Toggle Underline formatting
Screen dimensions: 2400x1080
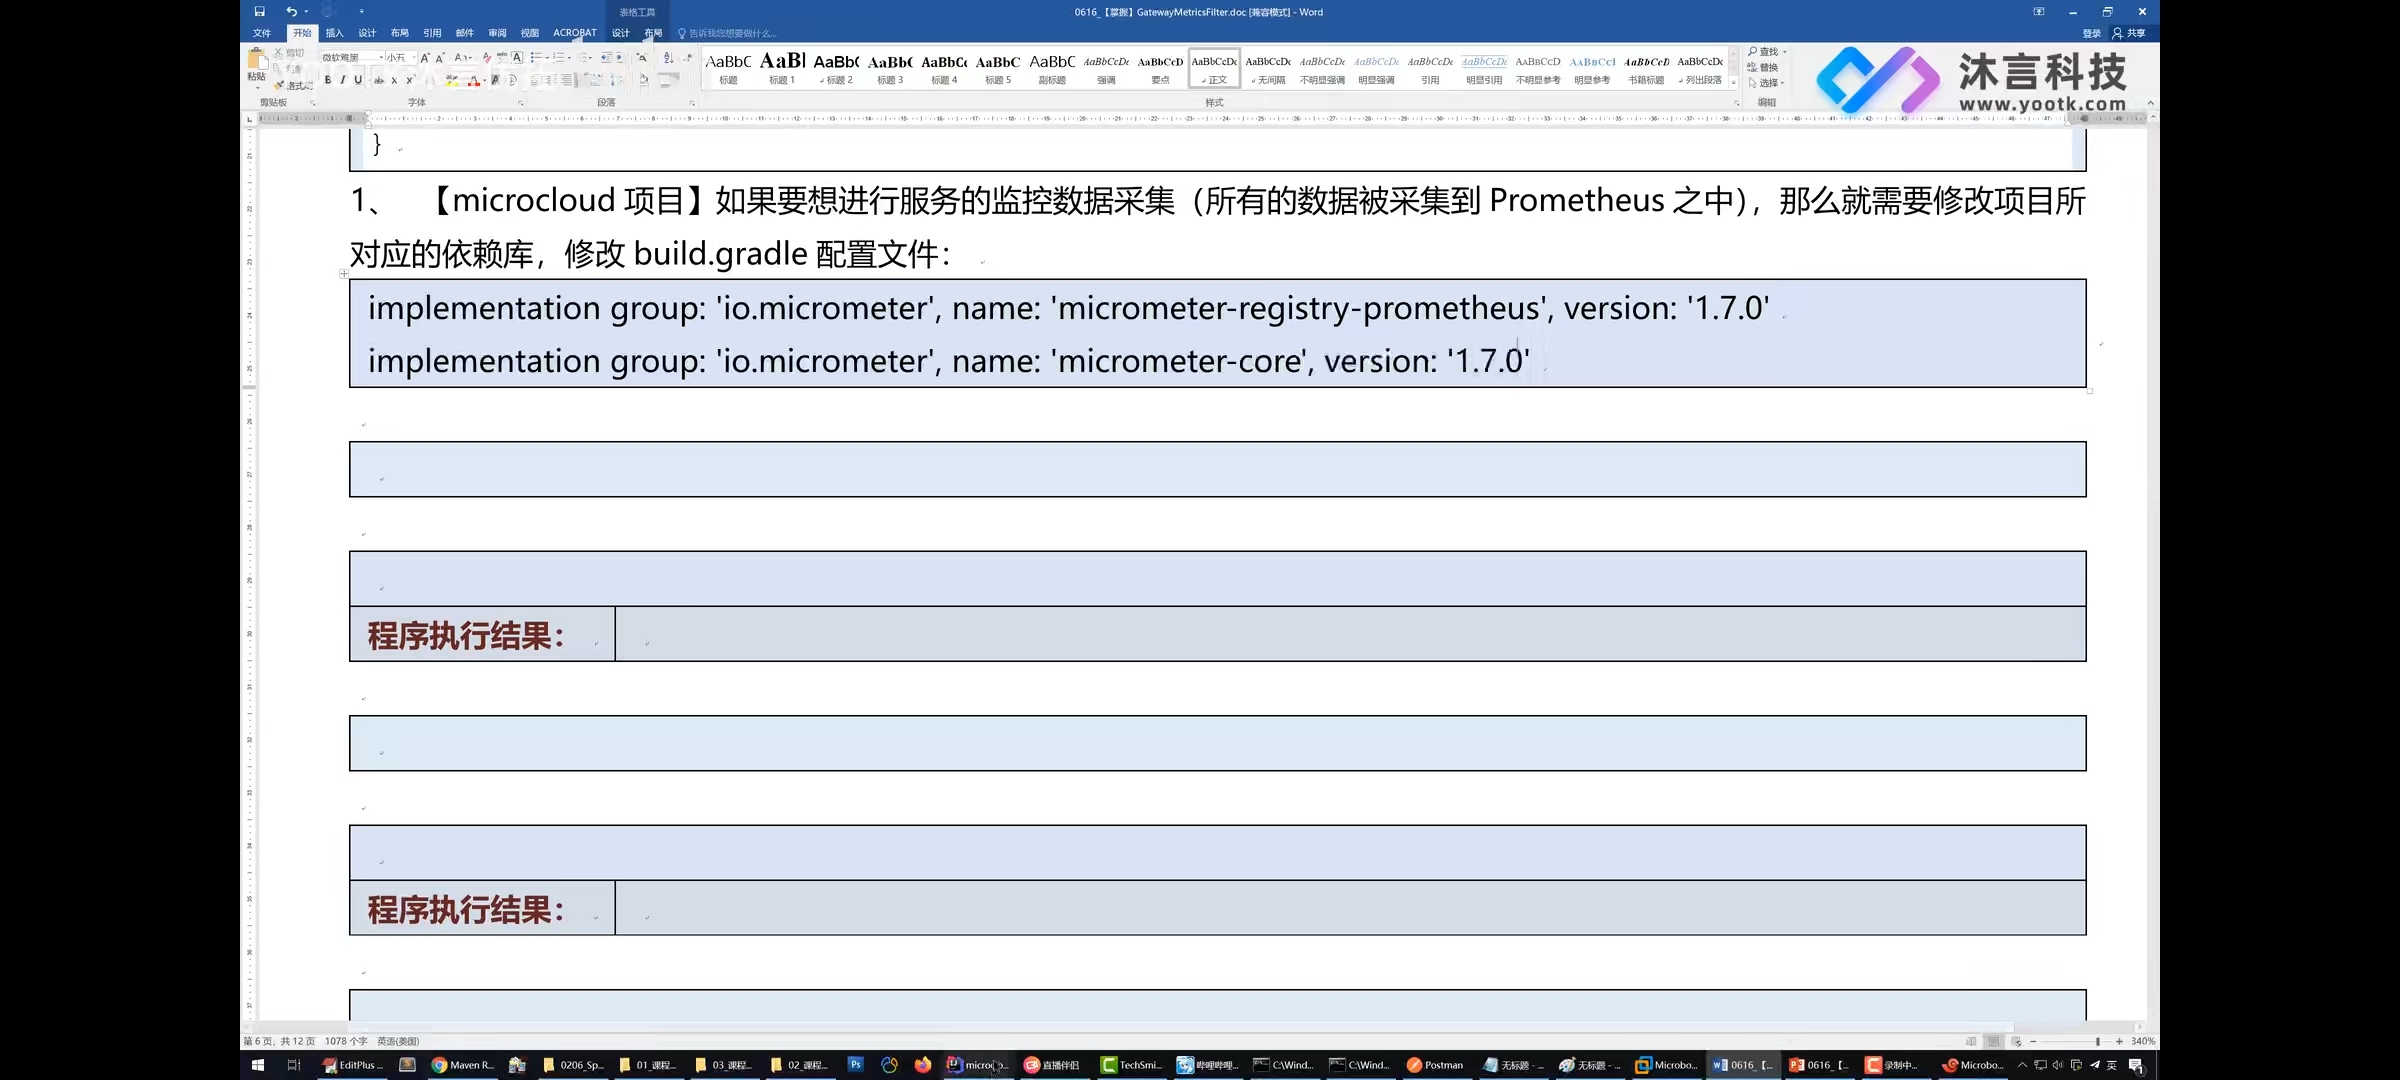pyautogui.click(x=358, y=80)
